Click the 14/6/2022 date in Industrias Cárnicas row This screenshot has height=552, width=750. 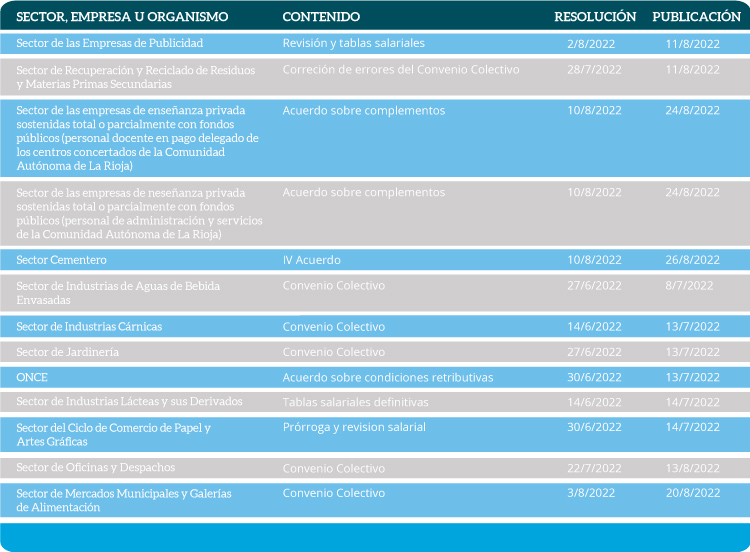pyautogui.click(x=594, y=327)
